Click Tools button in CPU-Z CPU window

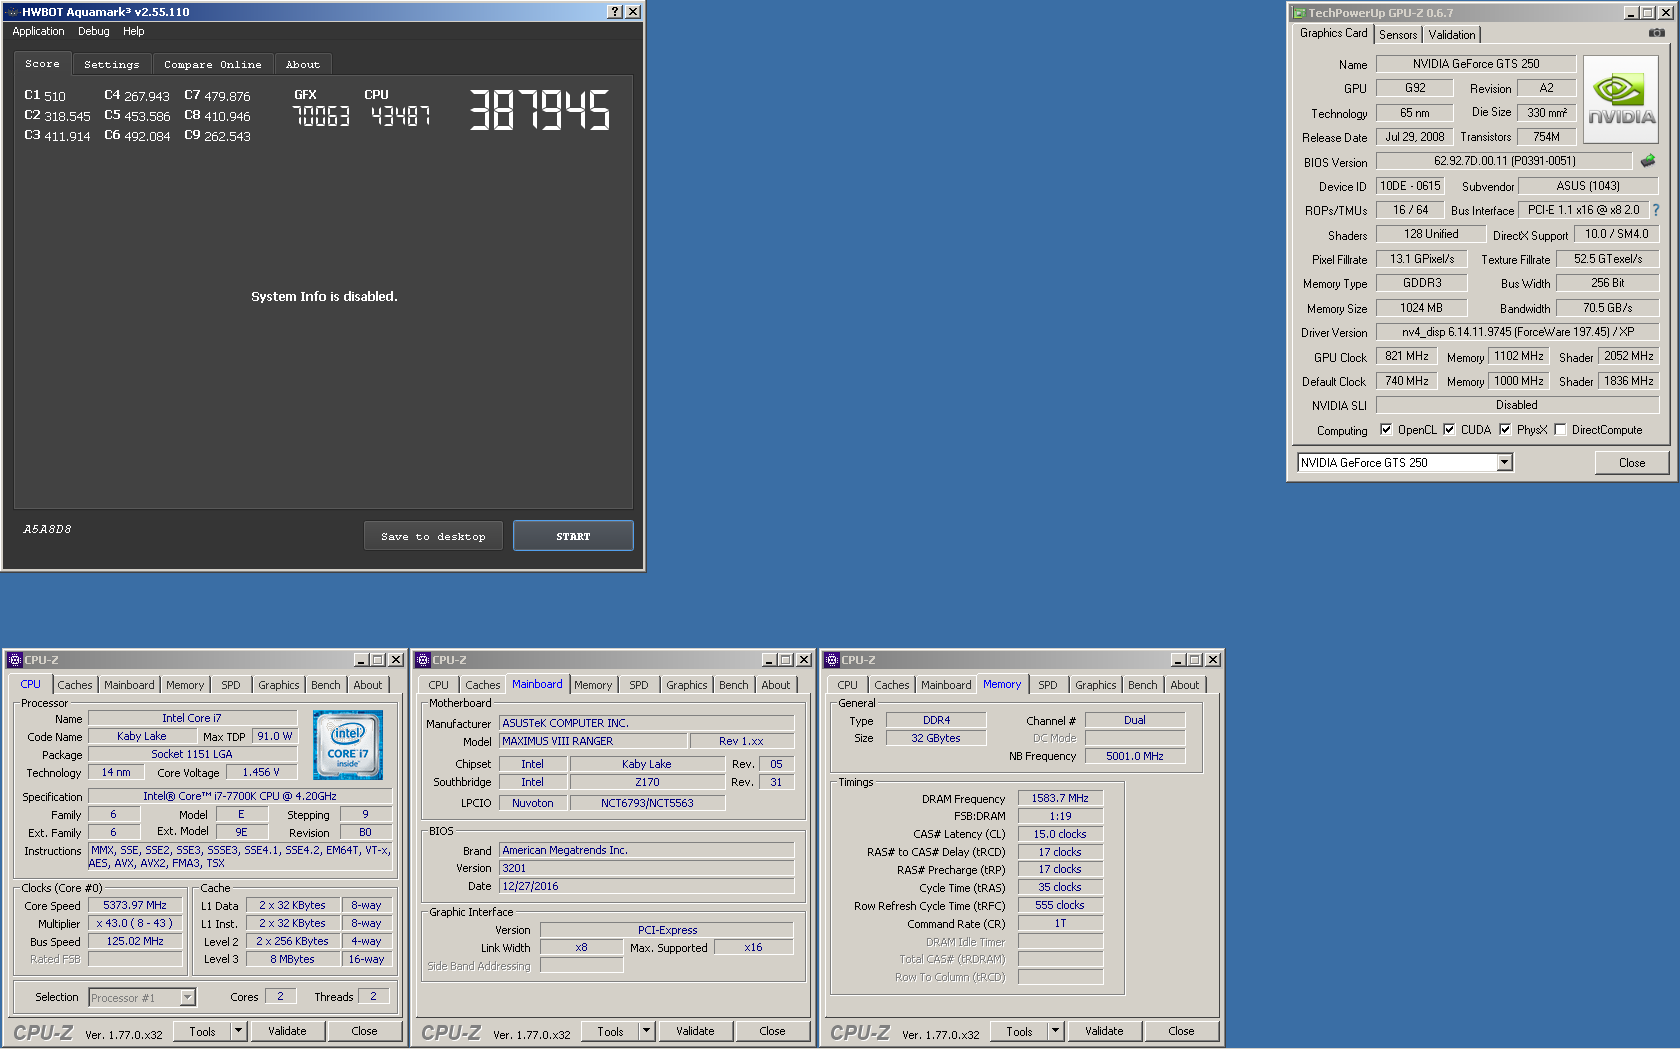tap(203, 1030)
